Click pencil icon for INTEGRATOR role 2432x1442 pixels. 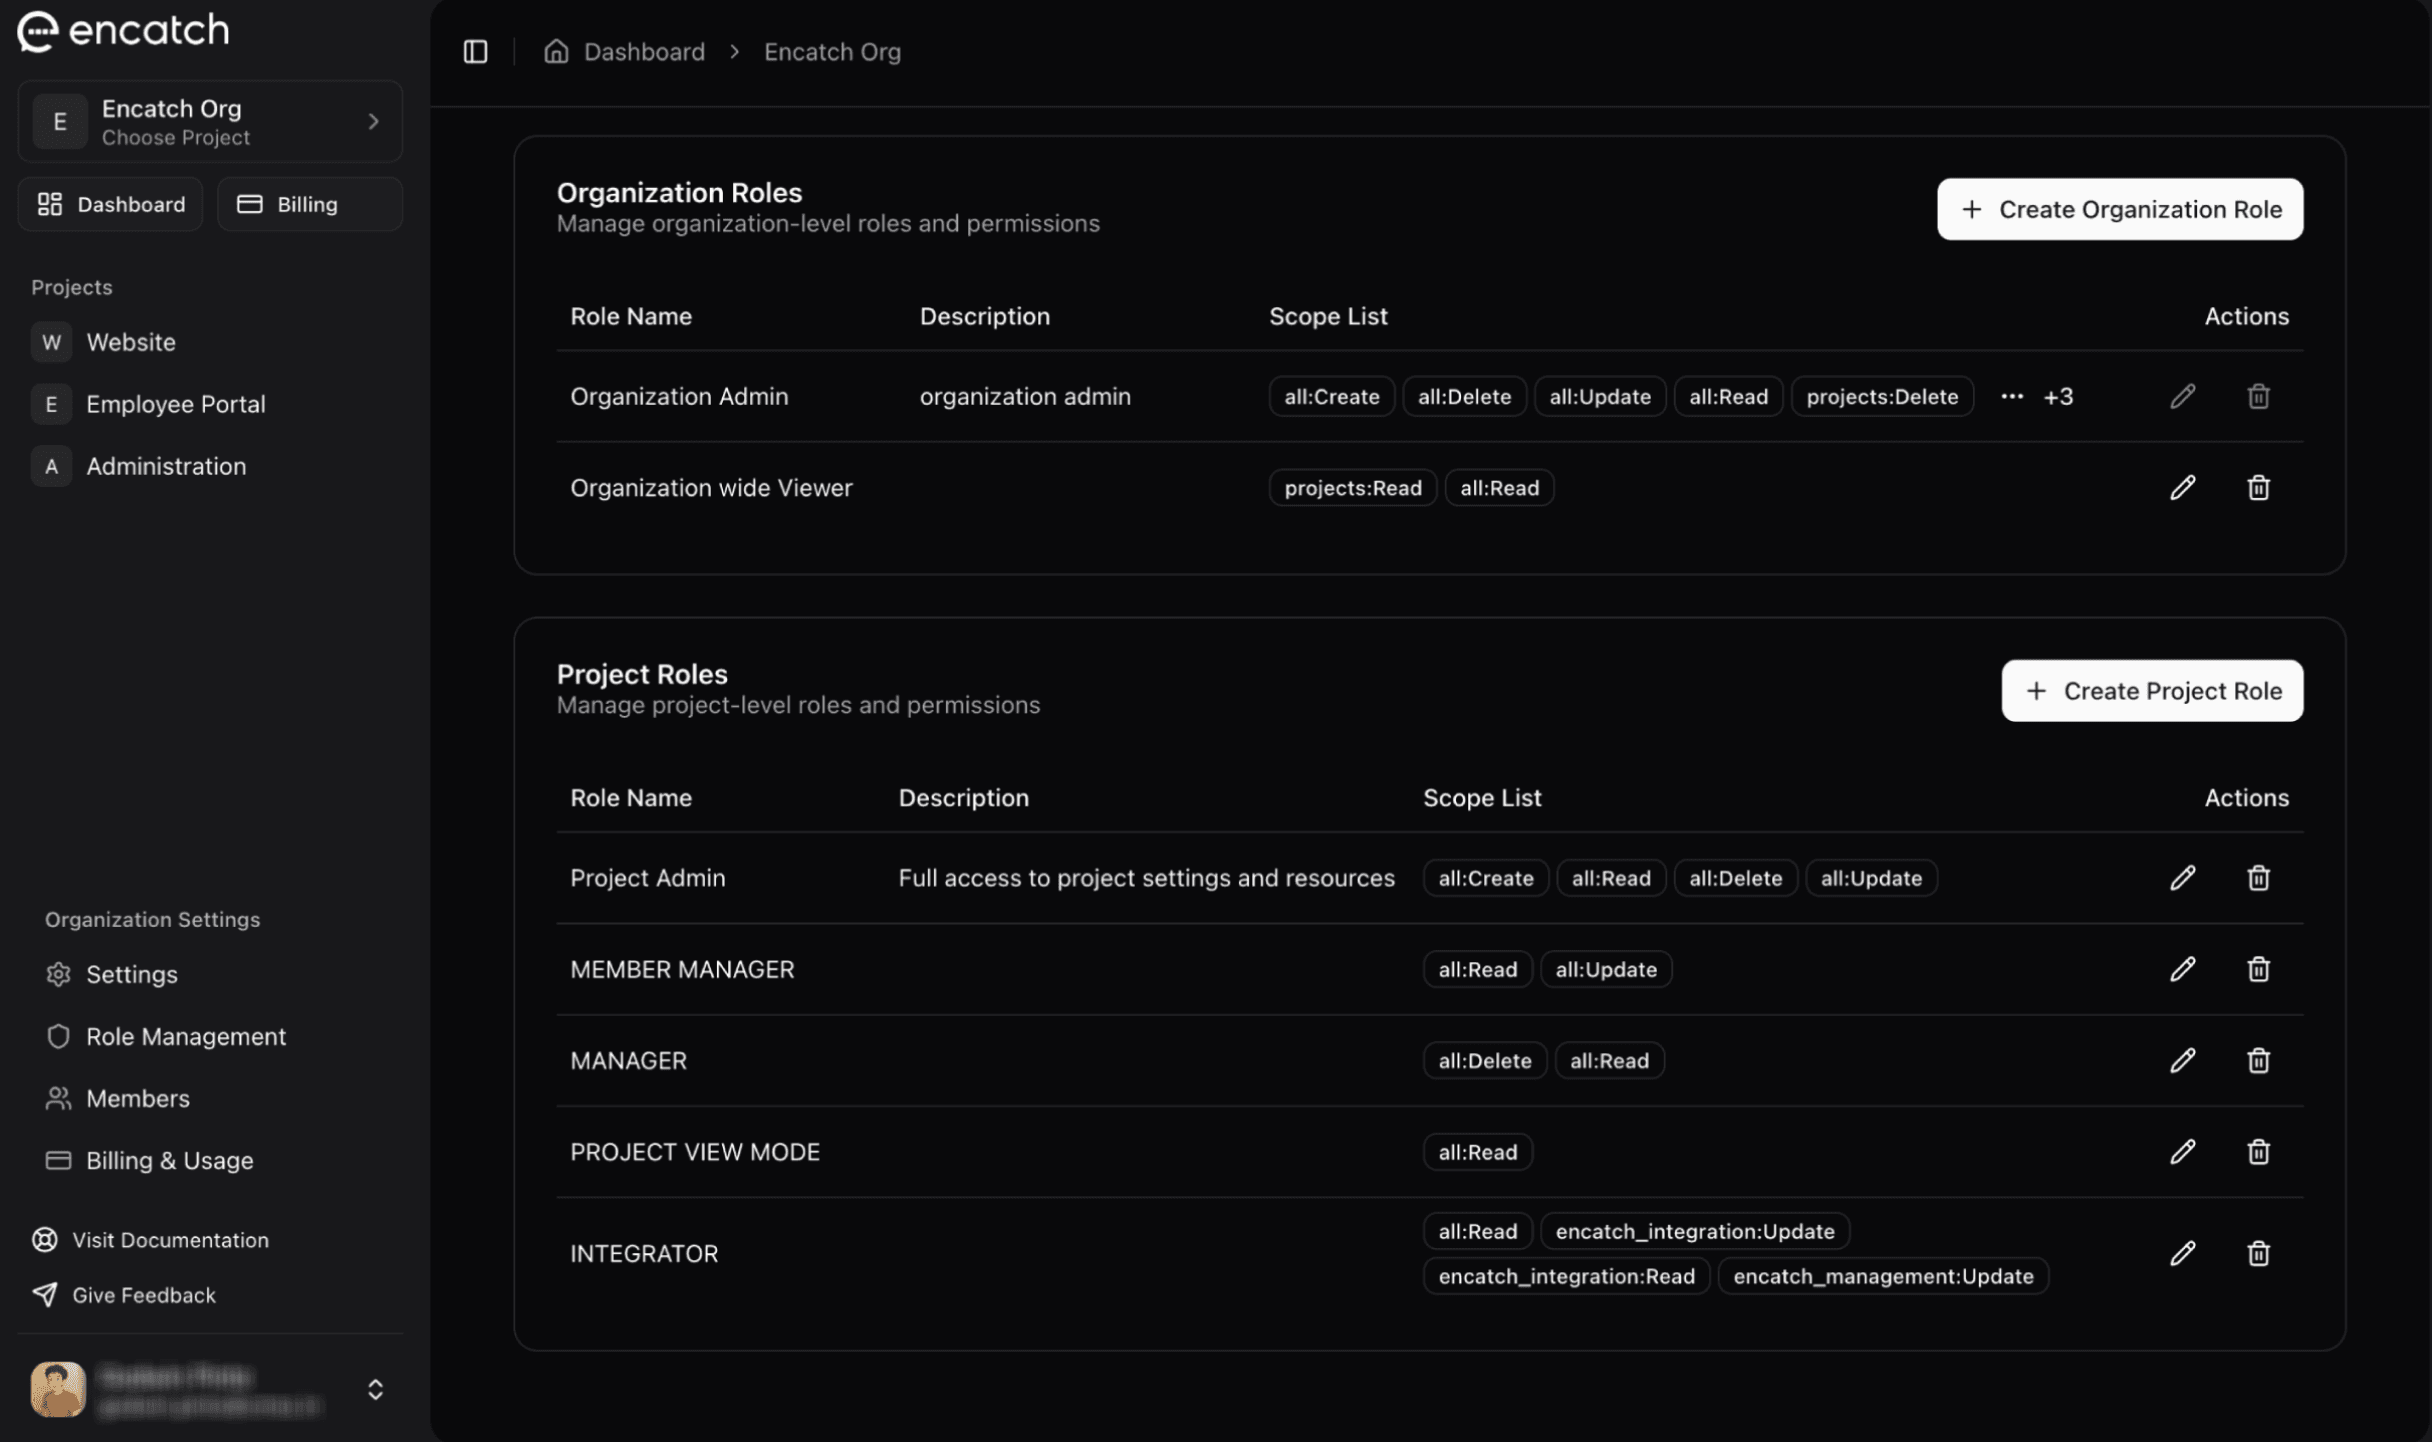(x=2182, y=1253)
